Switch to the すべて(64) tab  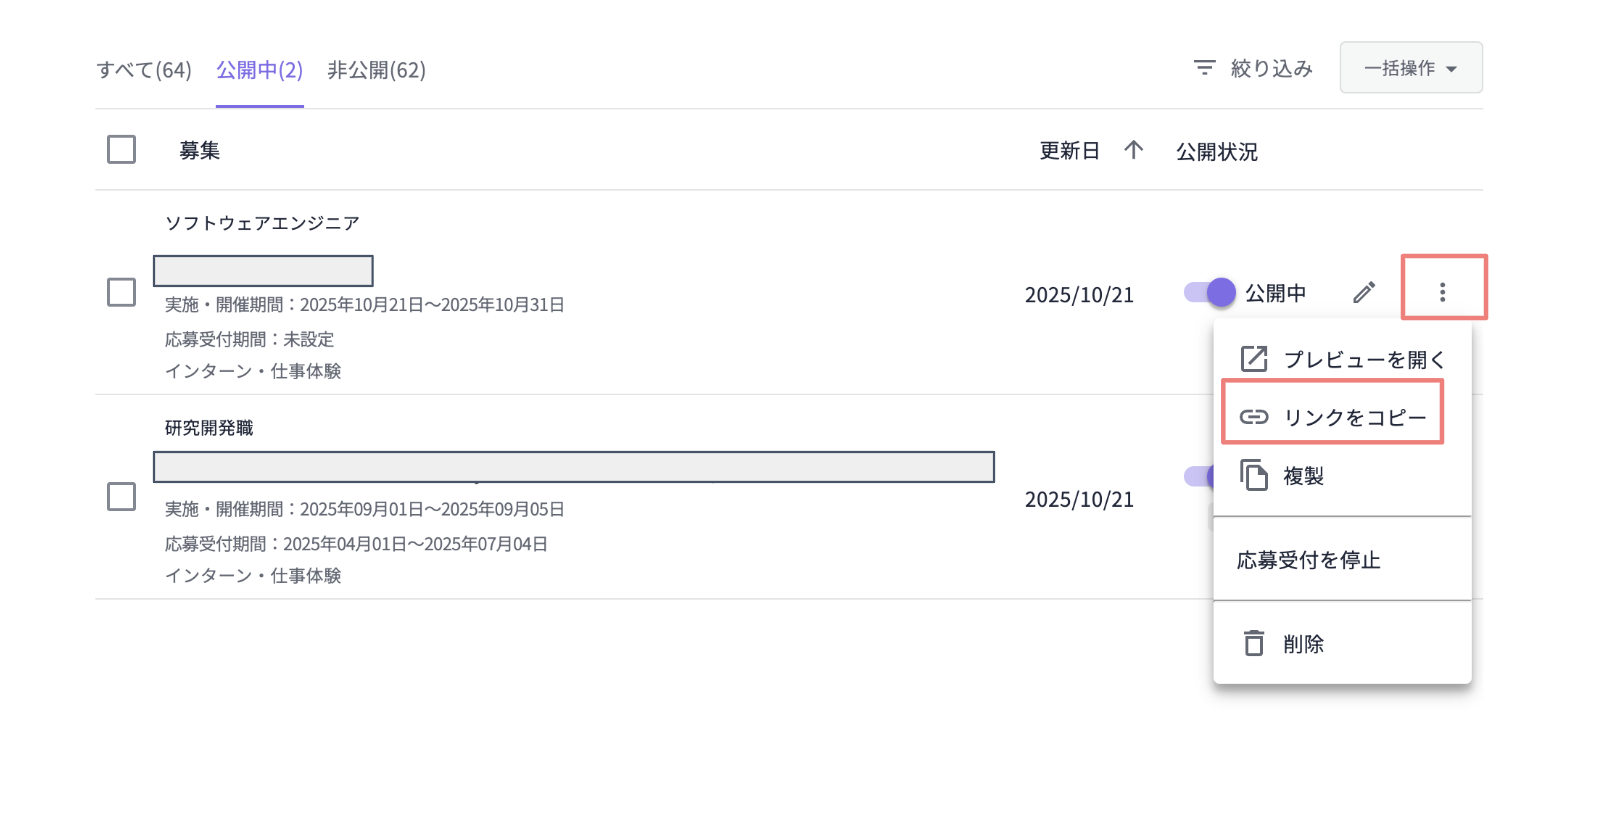[144, 70]
